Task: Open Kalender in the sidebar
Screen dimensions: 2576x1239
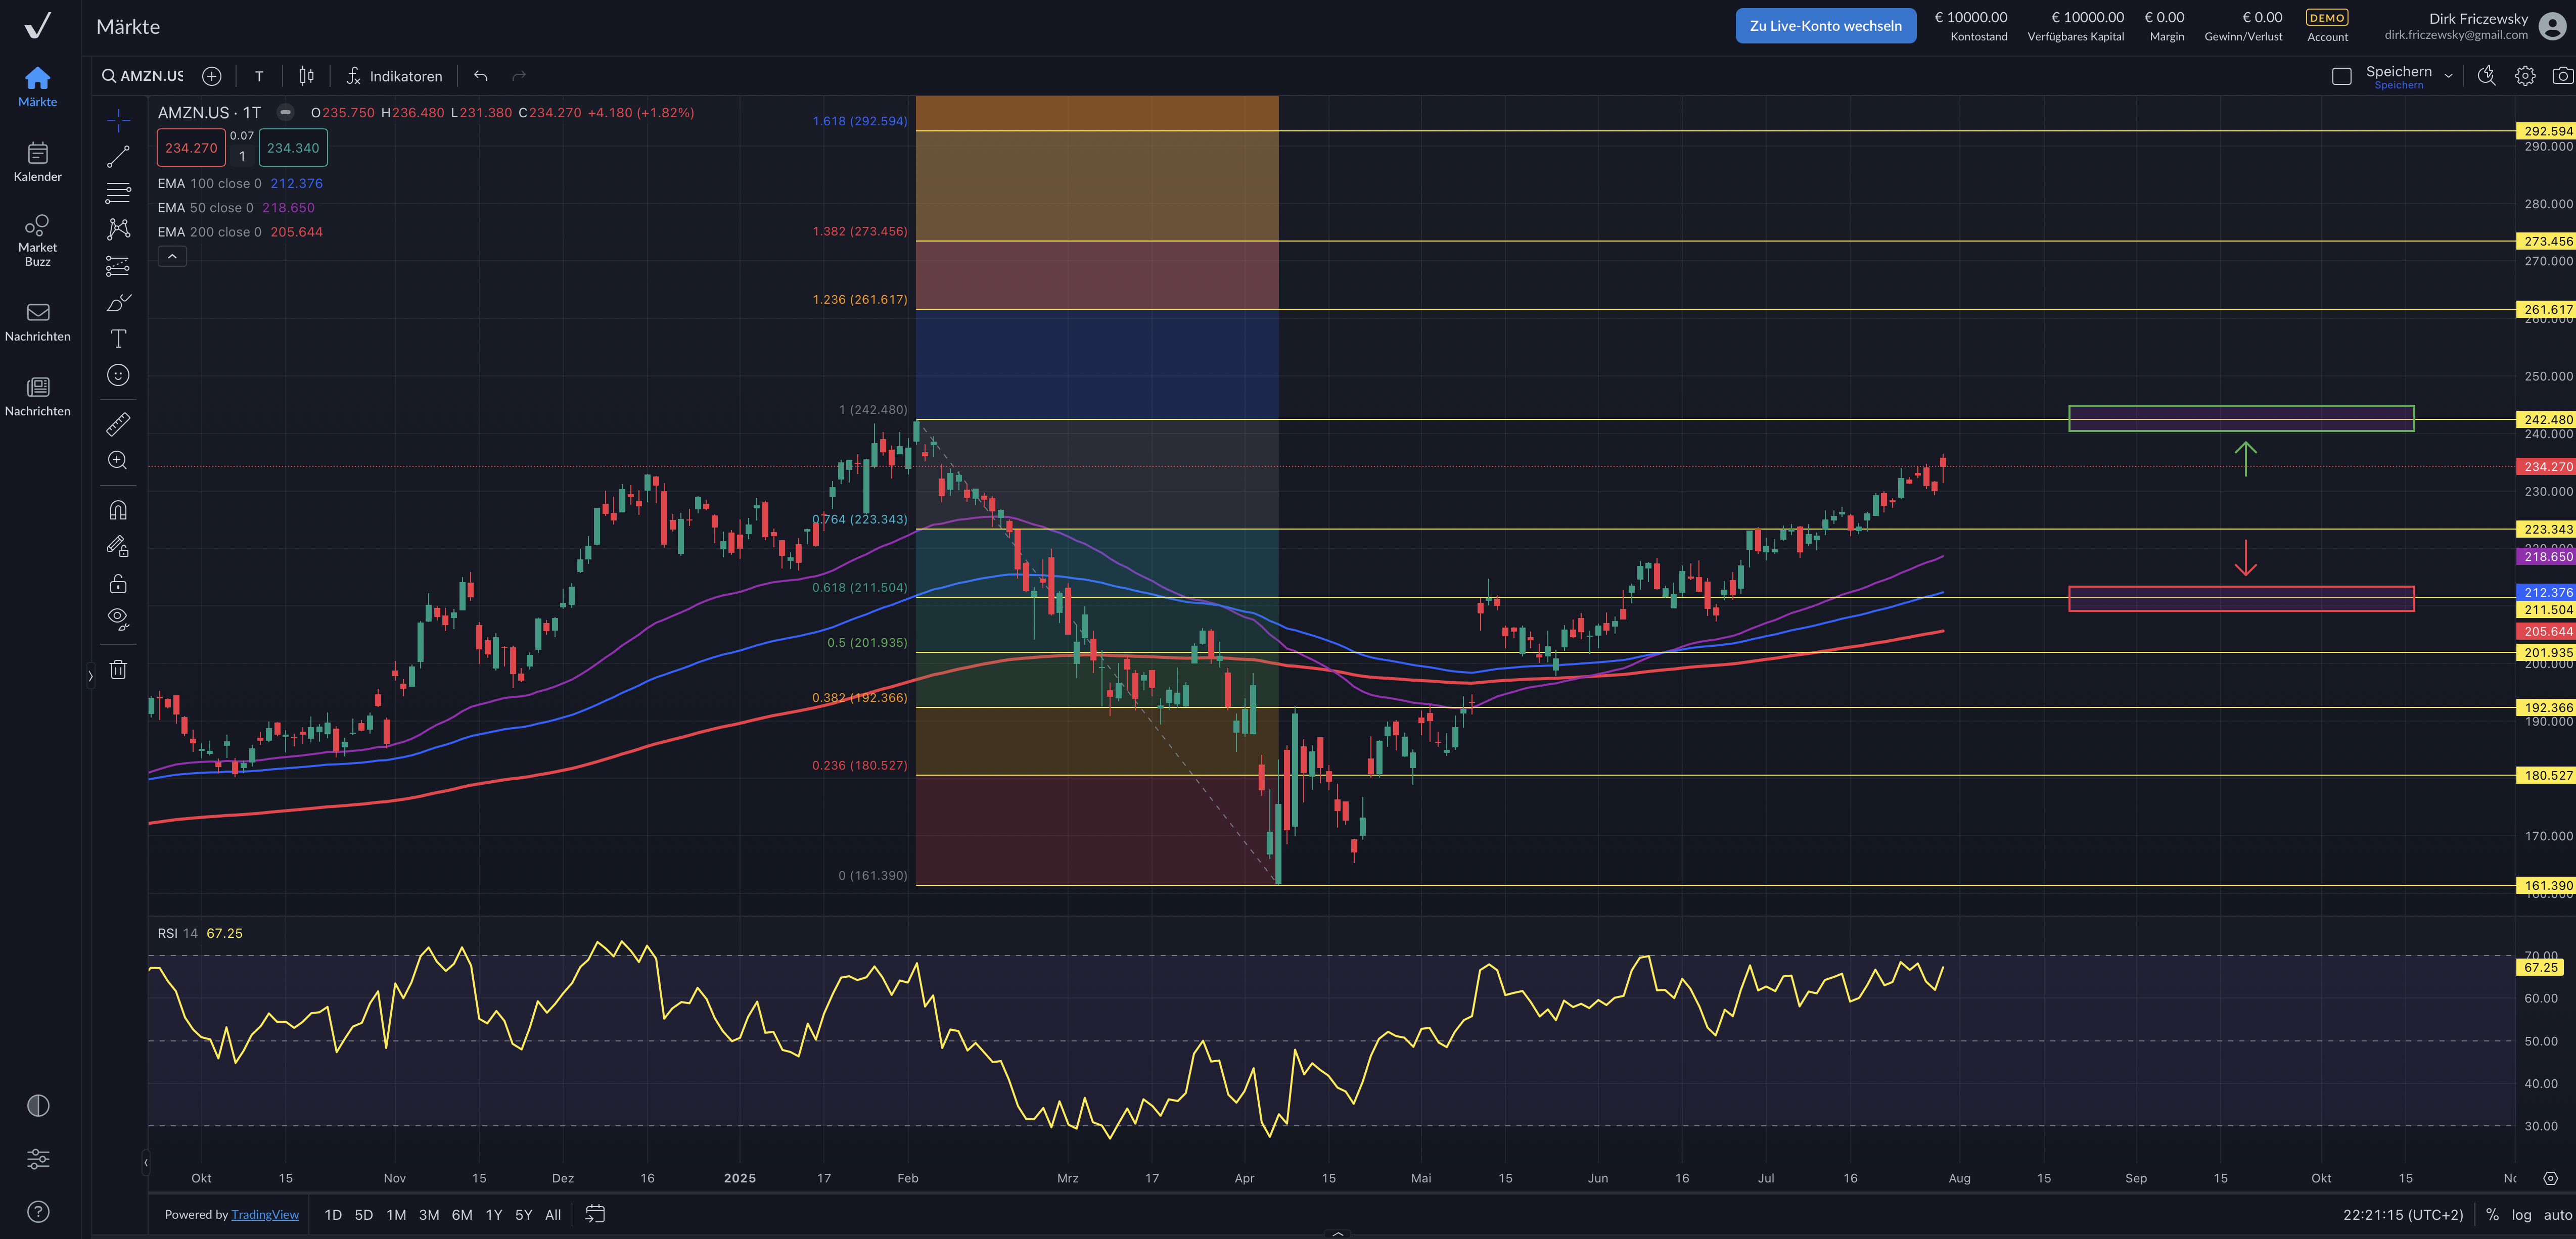Action: point(38,162)
